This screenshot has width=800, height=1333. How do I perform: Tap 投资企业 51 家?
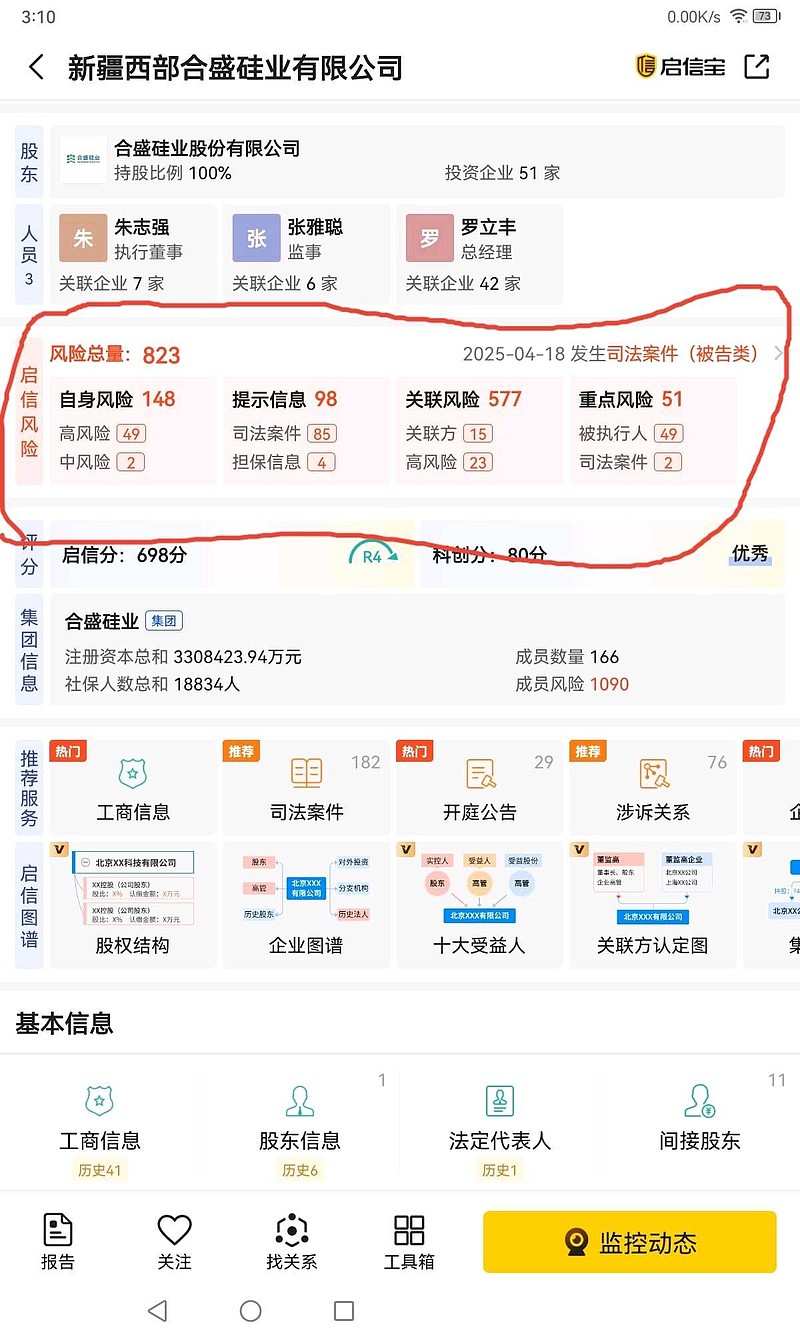pyautogui.click(x=502, y=173)
